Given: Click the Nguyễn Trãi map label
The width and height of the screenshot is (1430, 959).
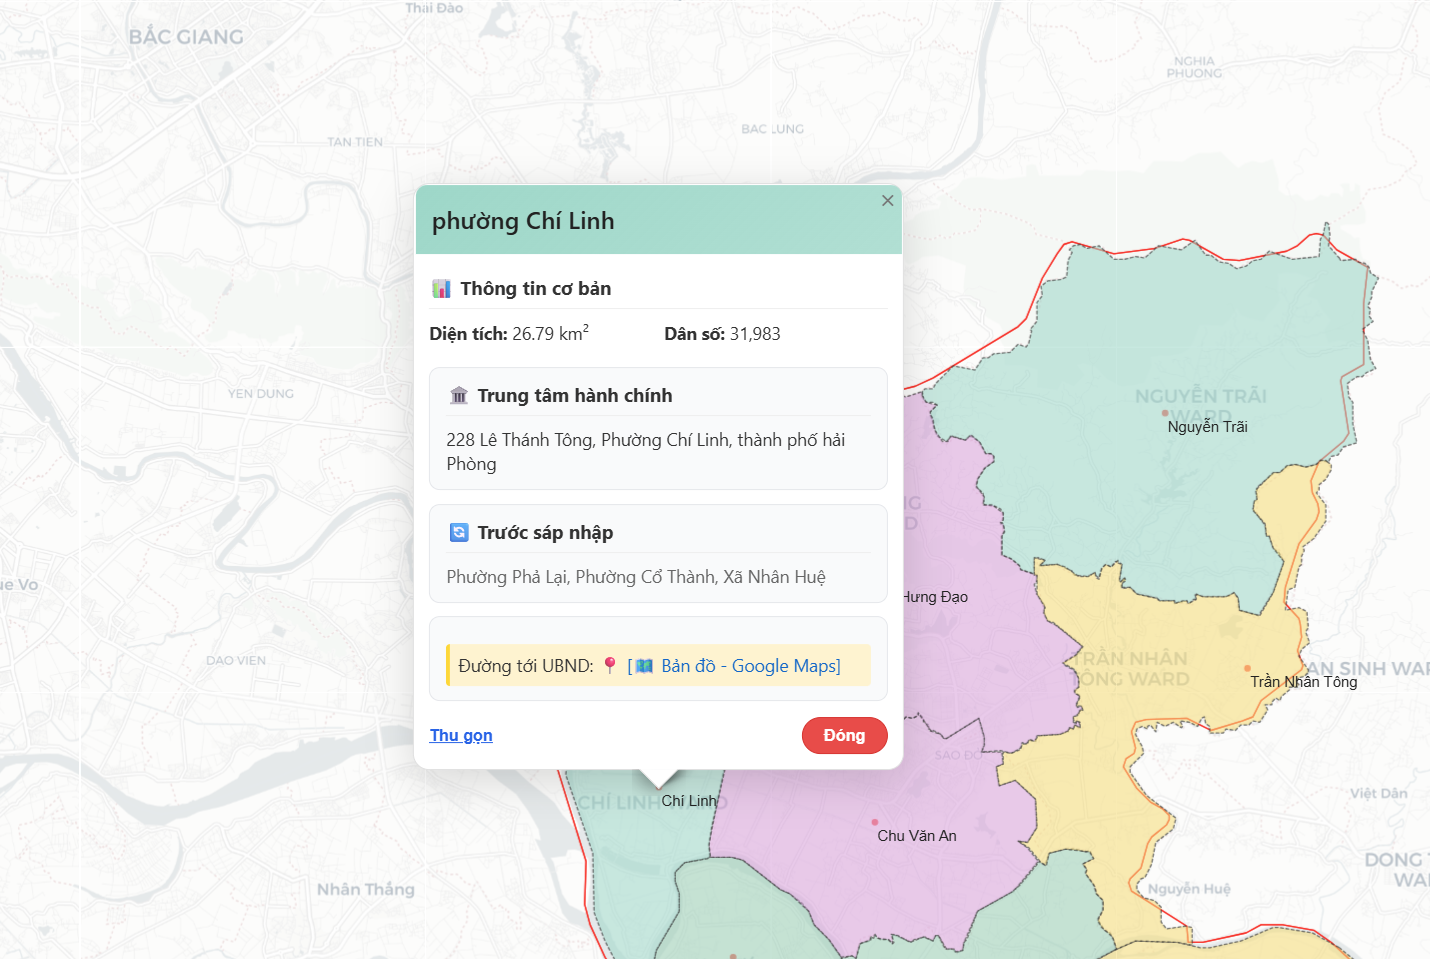Looking at the screenshot, I should [1207, 427].
